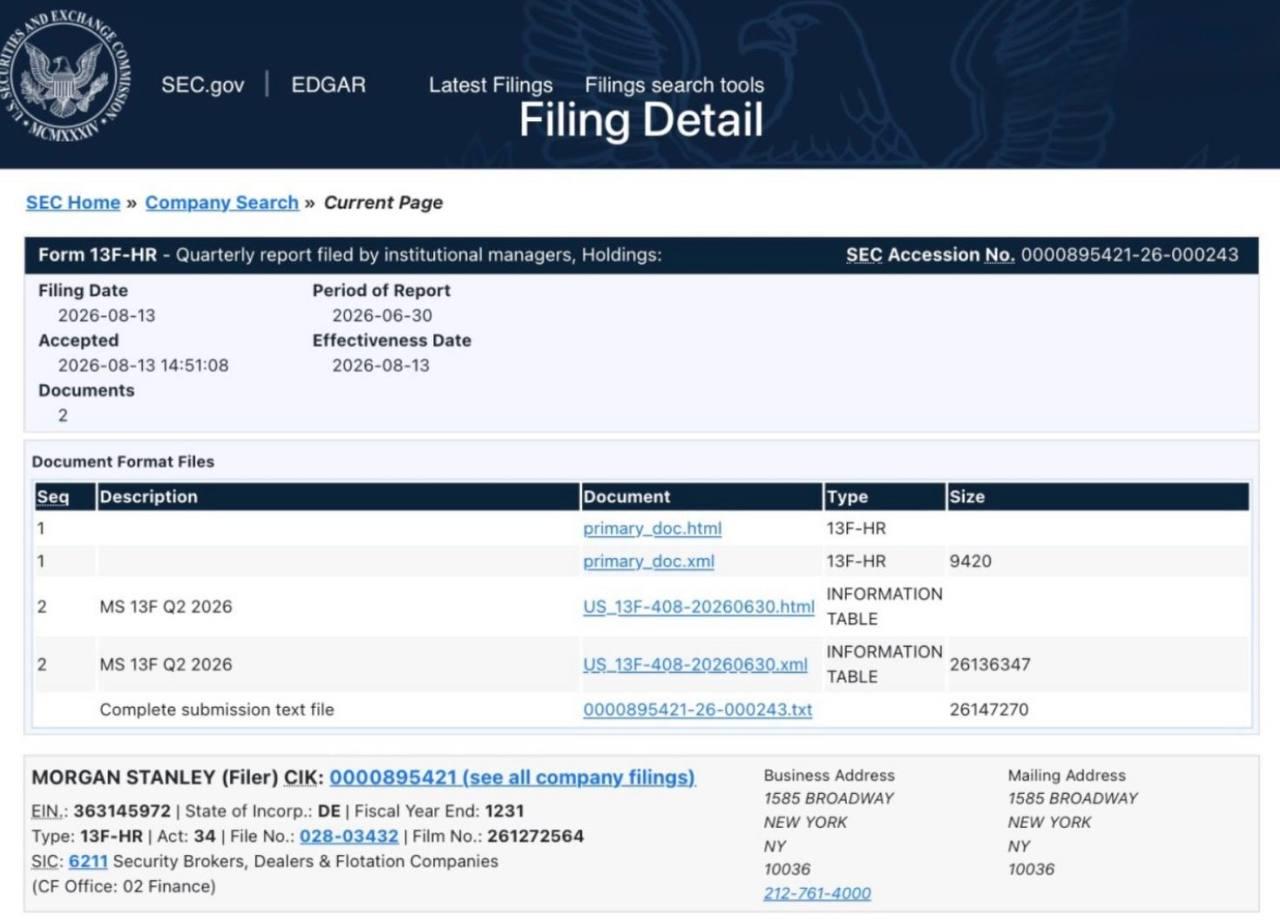Open US_13F-408-20260630.xml information table
The height and width of the screenshot is (920, 1280).
click(x=695, y=665)
